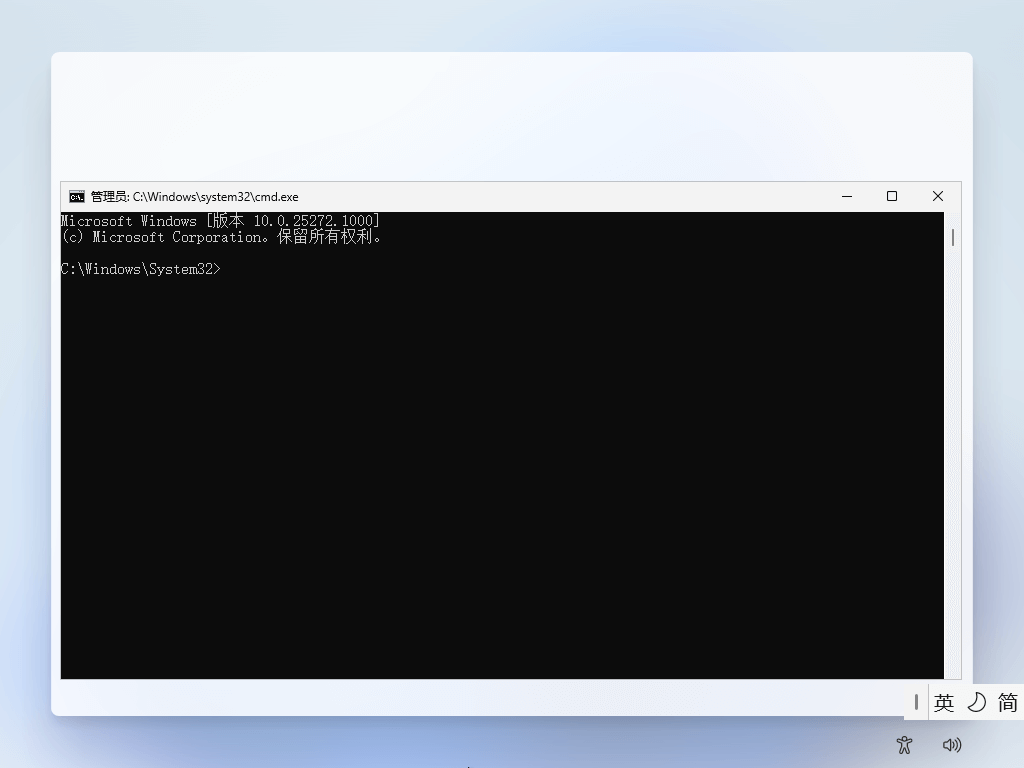
Task: Close the cmd.exe window
Action: (x=938, y=197)
